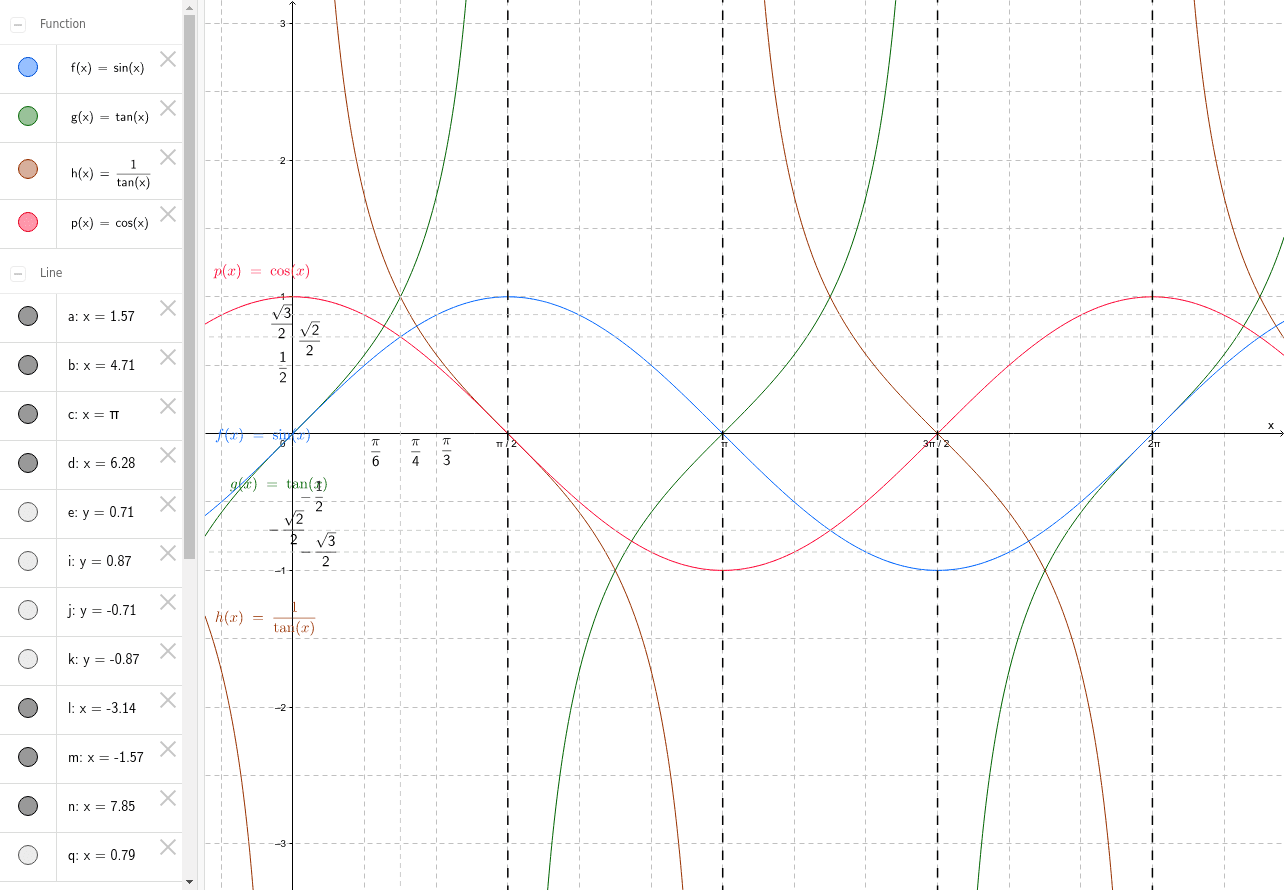Delete line j: y = -0.71
The image size is (1286, 892).
[168, 602]
